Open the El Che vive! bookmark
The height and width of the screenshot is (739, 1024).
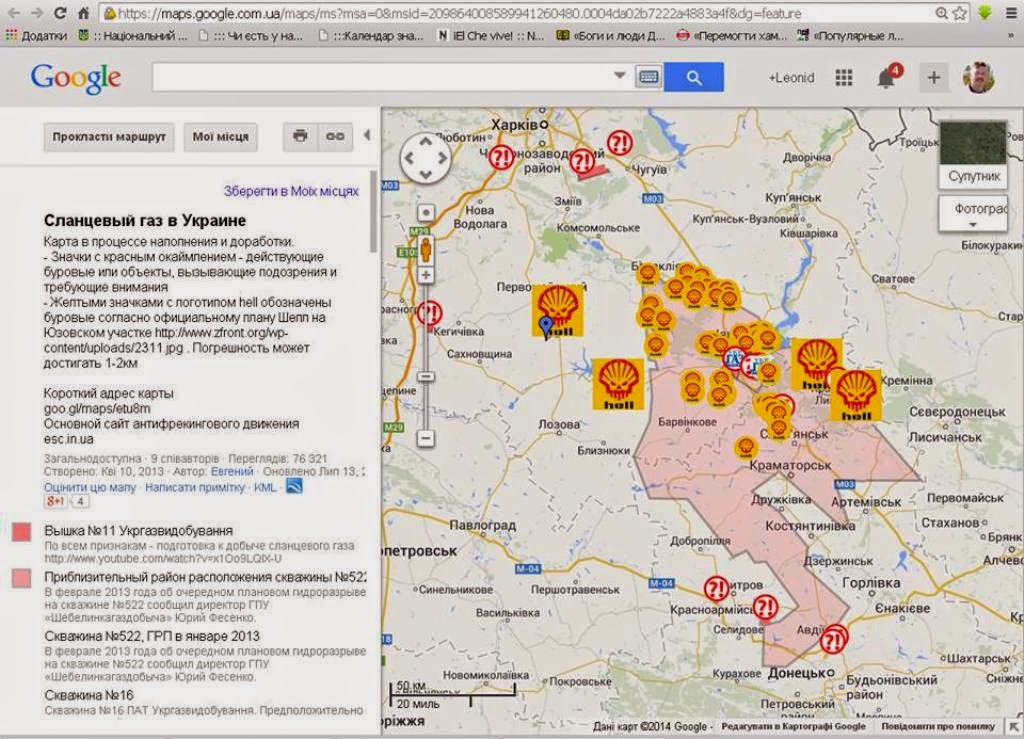pyautogui.click(x=491, y=36)
